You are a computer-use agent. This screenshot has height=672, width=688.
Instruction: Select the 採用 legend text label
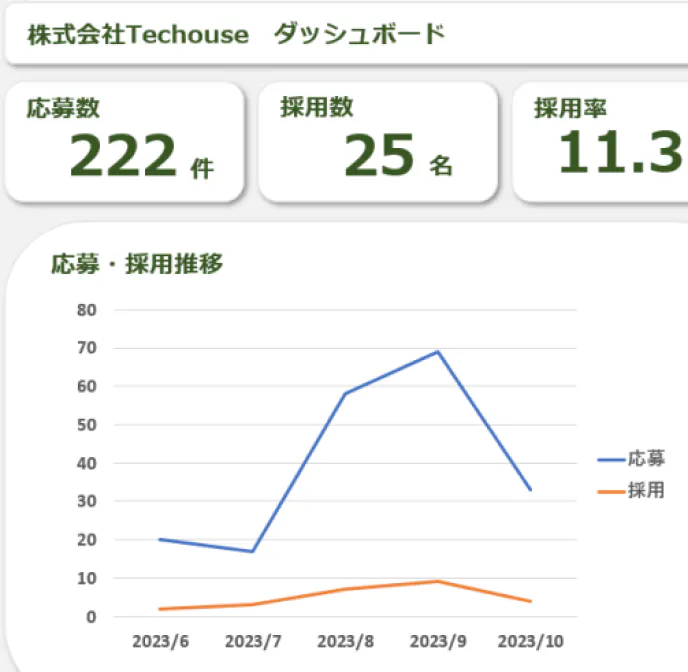[x=646, y=491]
